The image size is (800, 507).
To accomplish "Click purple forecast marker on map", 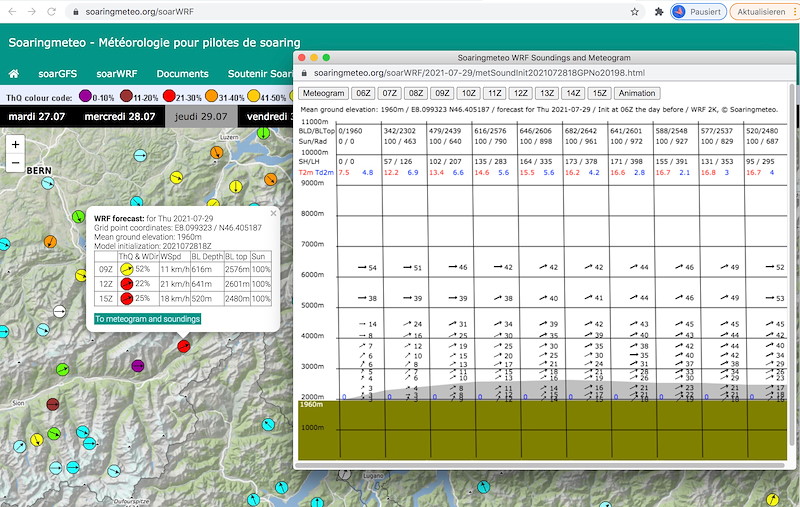I will pyautogui.click(x=138, y=365).
